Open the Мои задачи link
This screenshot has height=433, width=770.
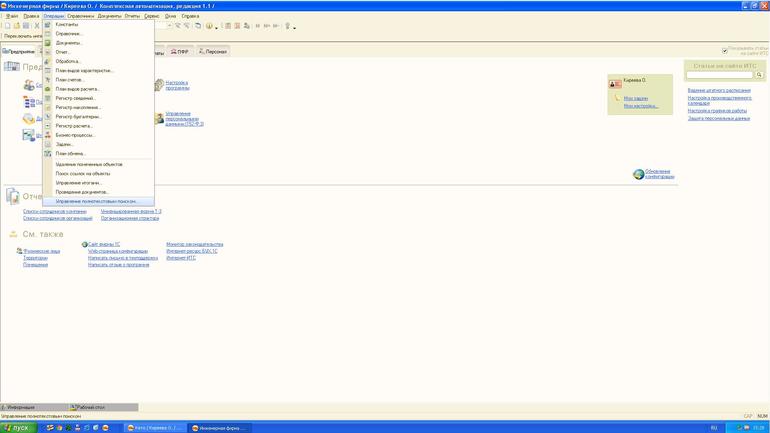635,98
